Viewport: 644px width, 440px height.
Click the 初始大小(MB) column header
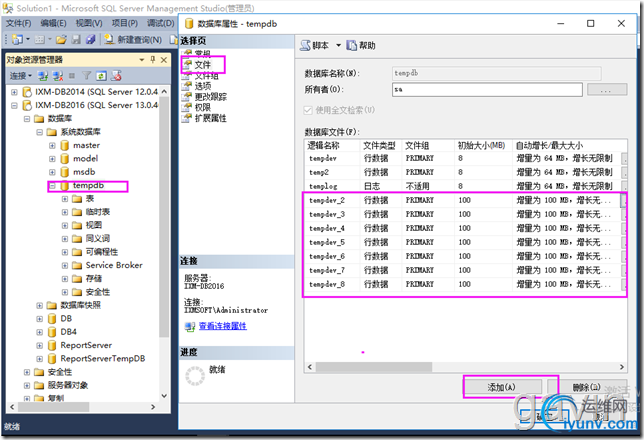tap(481, 145)
